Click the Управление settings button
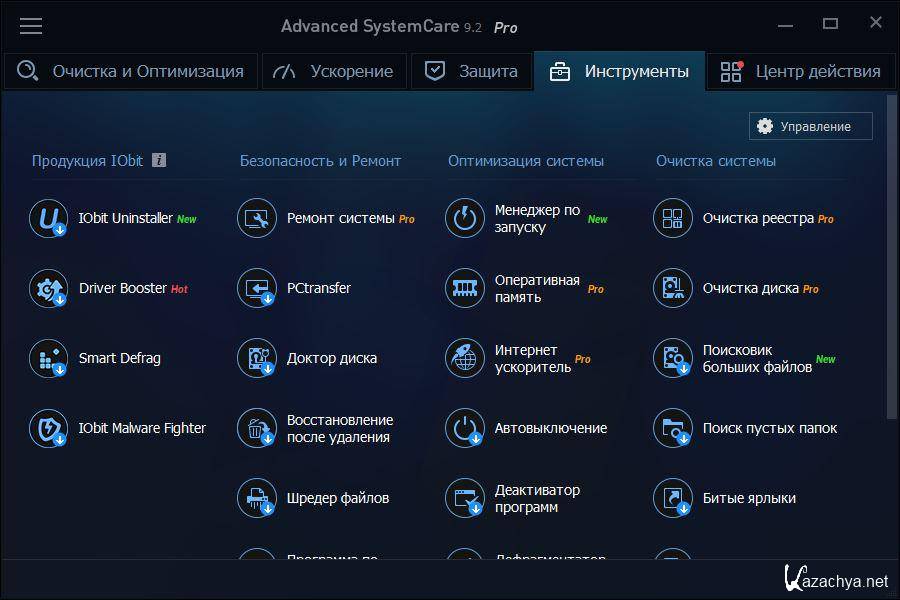Screen dimensions: 900x600 pos(810,126)
